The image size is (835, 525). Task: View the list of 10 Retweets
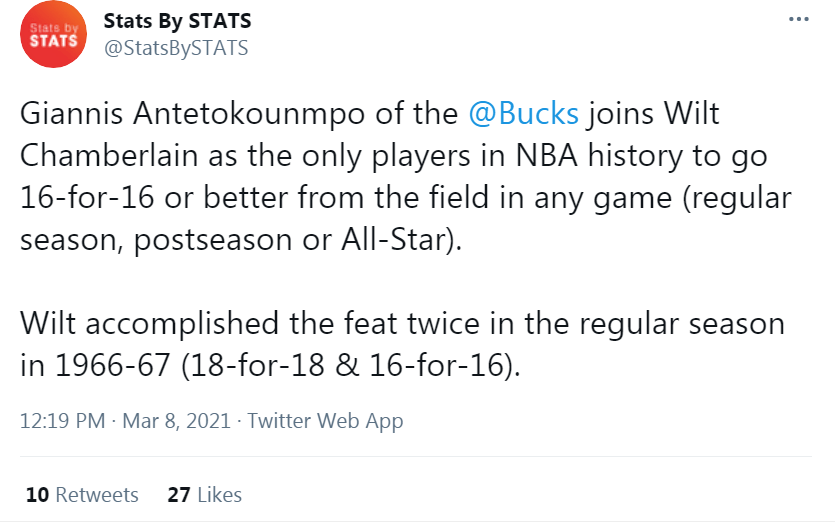[x=82, y=495]
